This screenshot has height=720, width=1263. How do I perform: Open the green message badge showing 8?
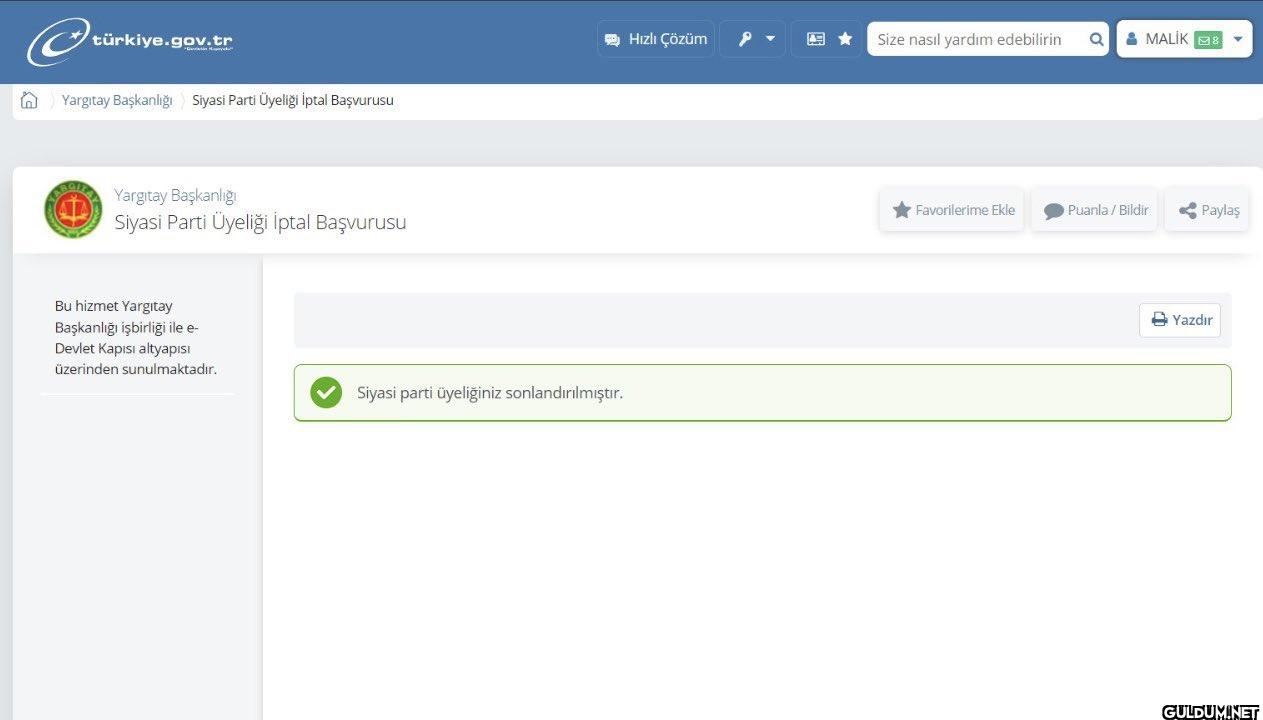click(1208, 40)
